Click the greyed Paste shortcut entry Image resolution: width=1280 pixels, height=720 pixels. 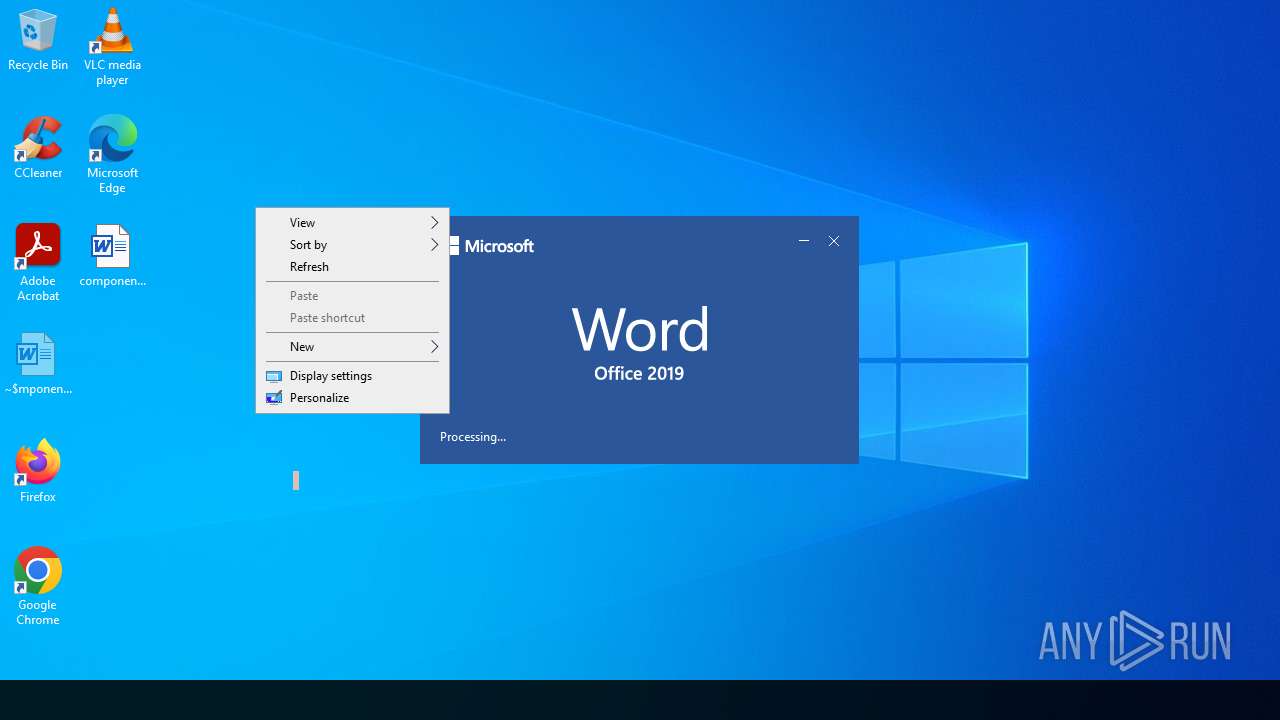pos(352,318)
